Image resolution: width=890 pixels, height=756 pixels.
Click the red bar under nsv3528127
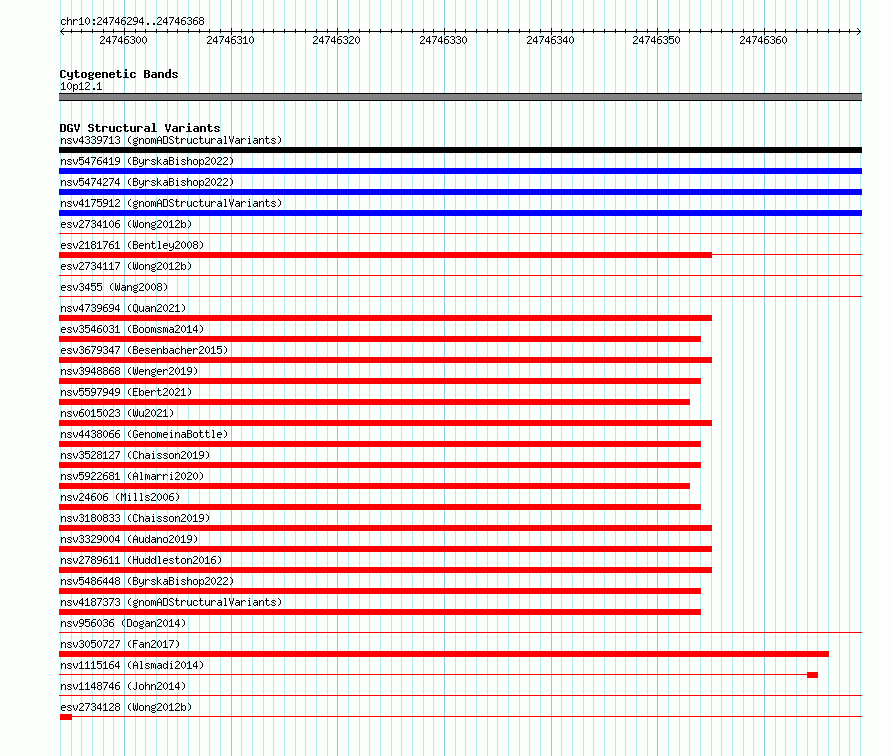point(380,465)
